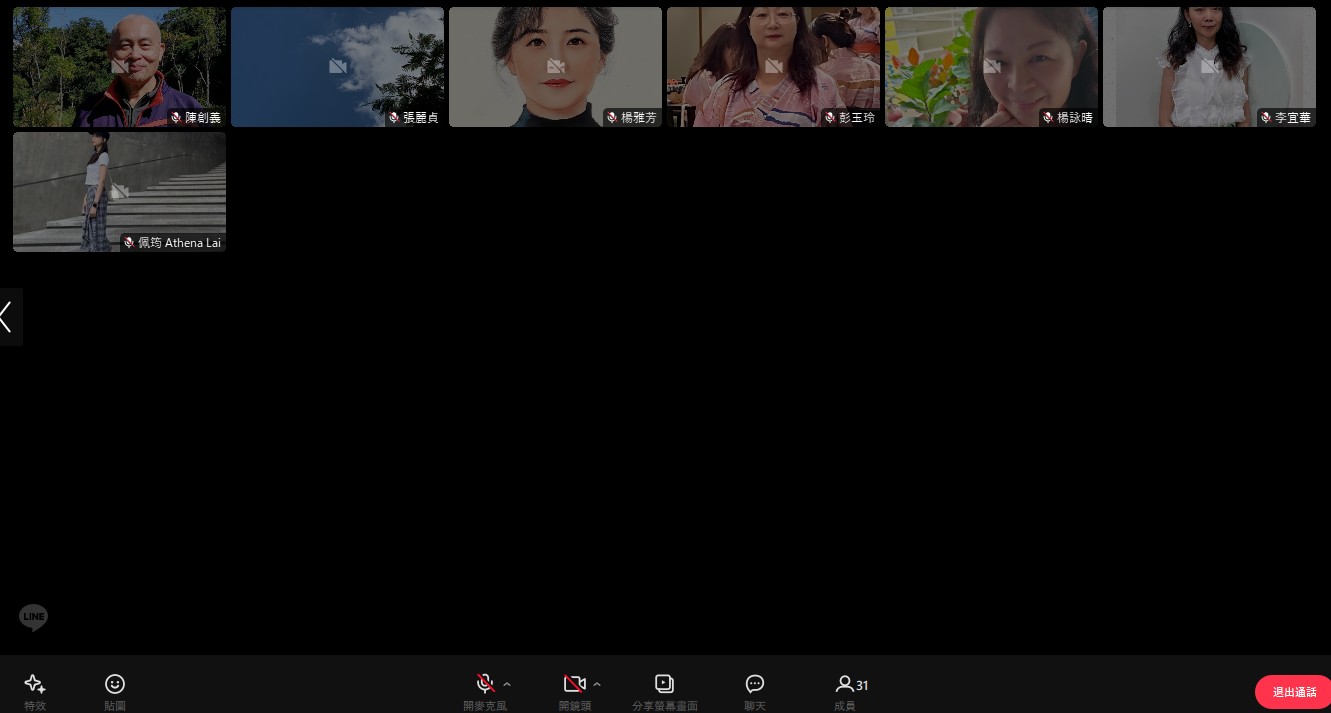Screen dimensions: 1331x713
Task: Click the 分享螢幕畫面 share screen icon
Action: (664, 684)
